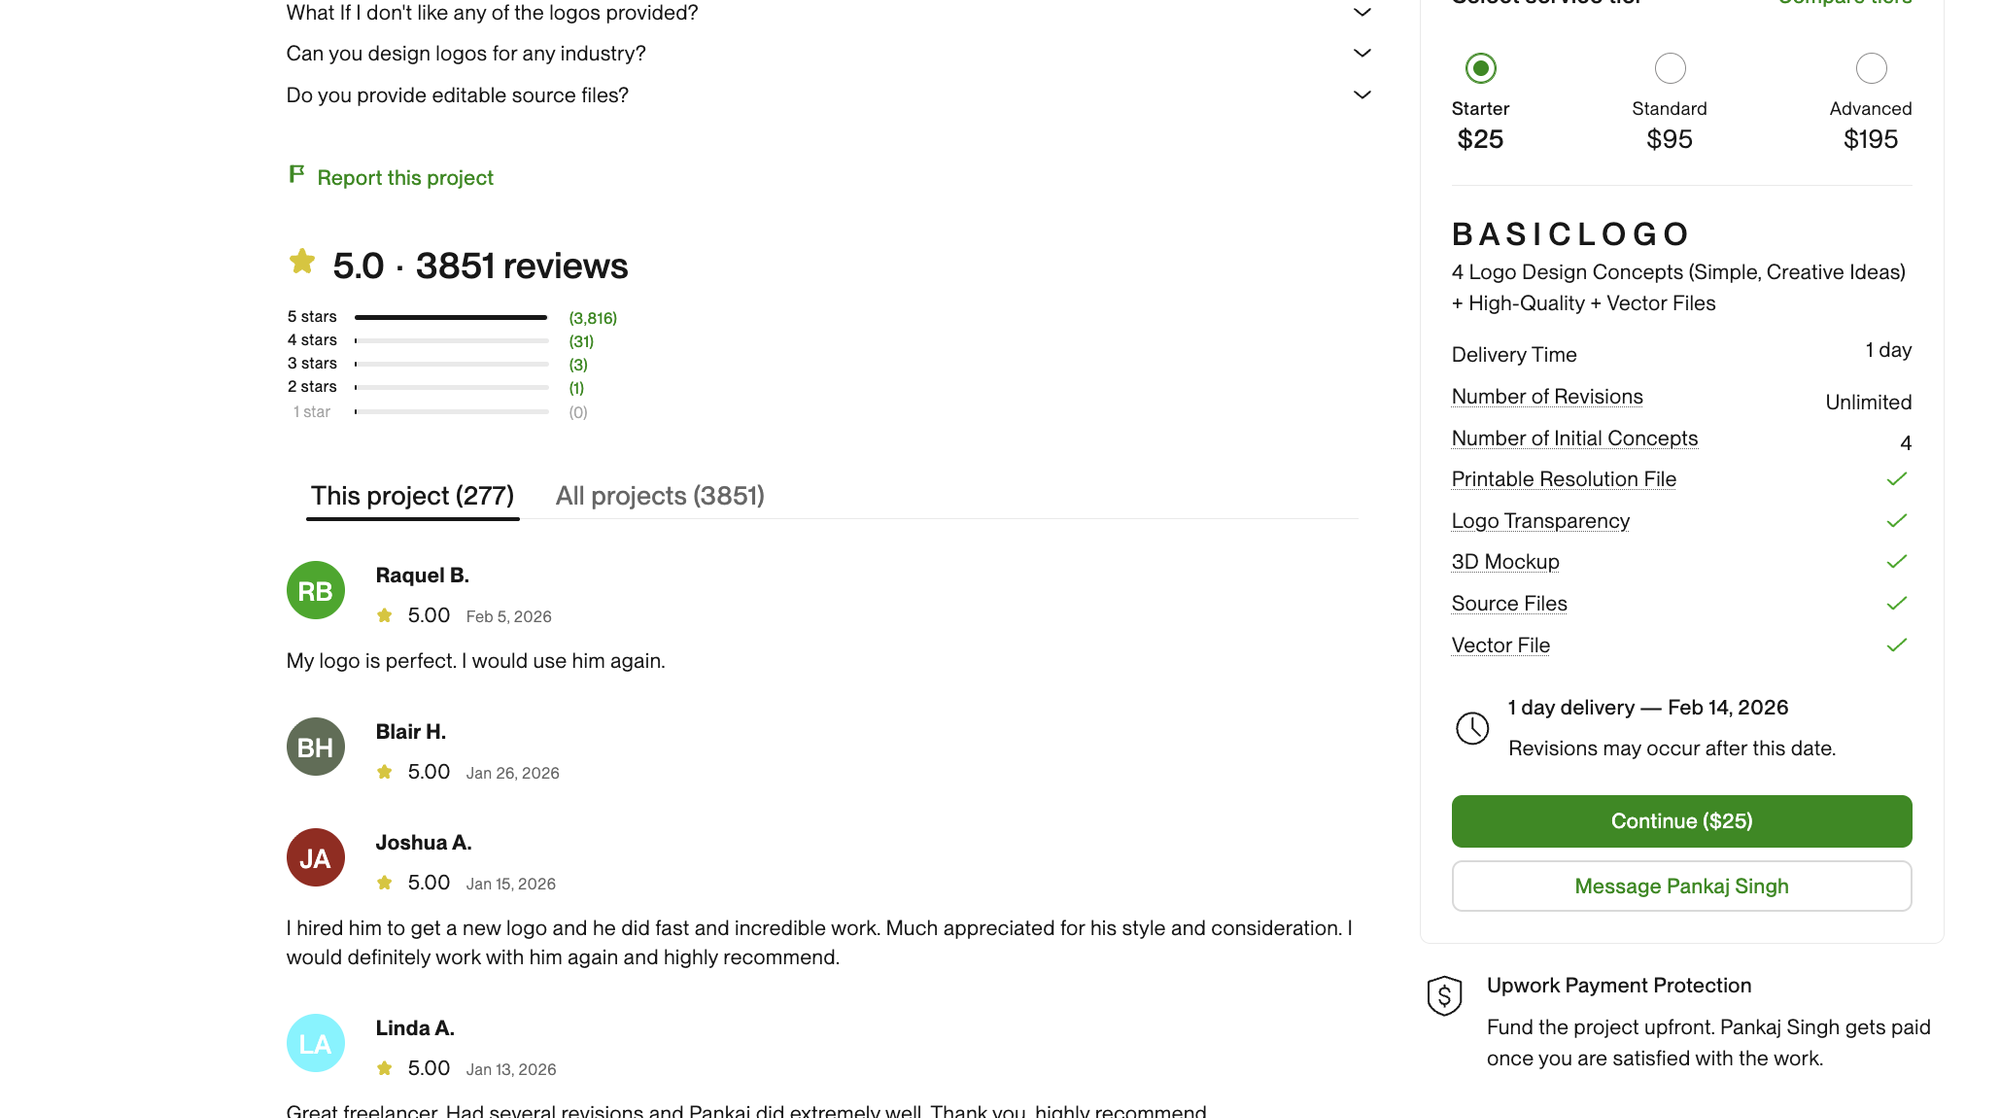The image size is (2000, 1118).
Task: Open the All projects (3851) tab
Action: pos(659,496)
